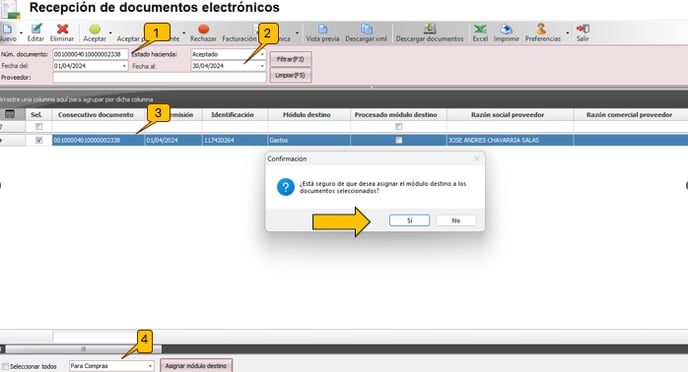
Task: Click the Imprimir printer icon
Action: tap(506, 29)
